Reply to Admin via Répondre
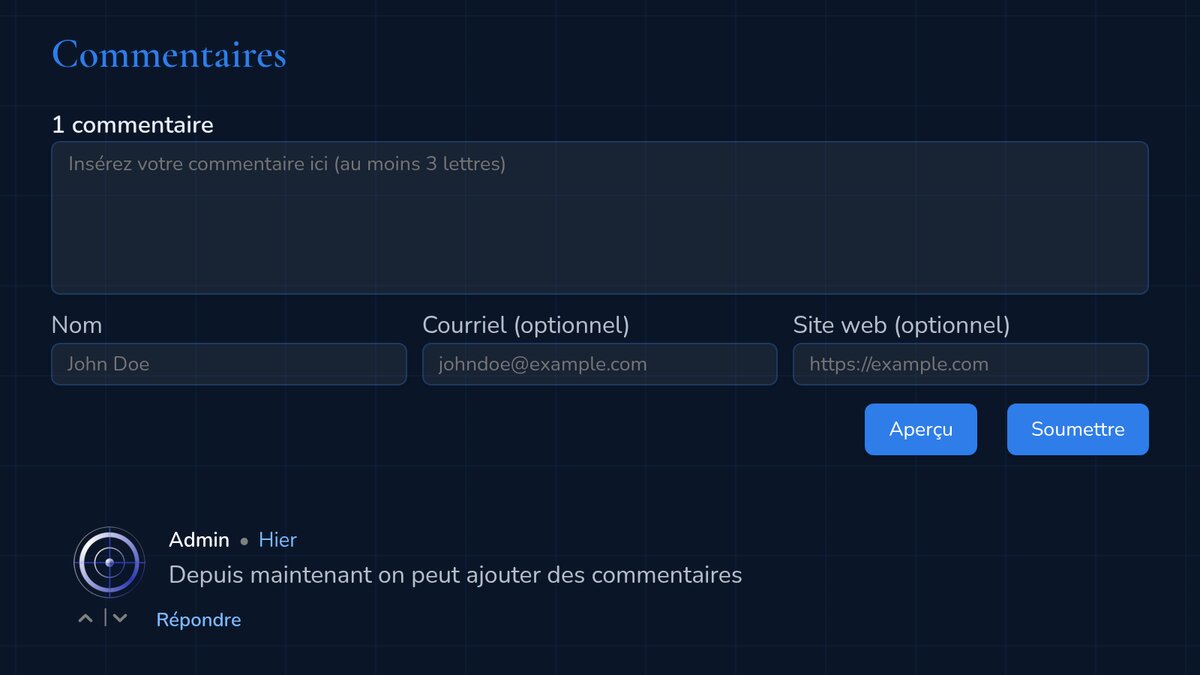This screenshot has height=675, width=1200. (199, 620)
